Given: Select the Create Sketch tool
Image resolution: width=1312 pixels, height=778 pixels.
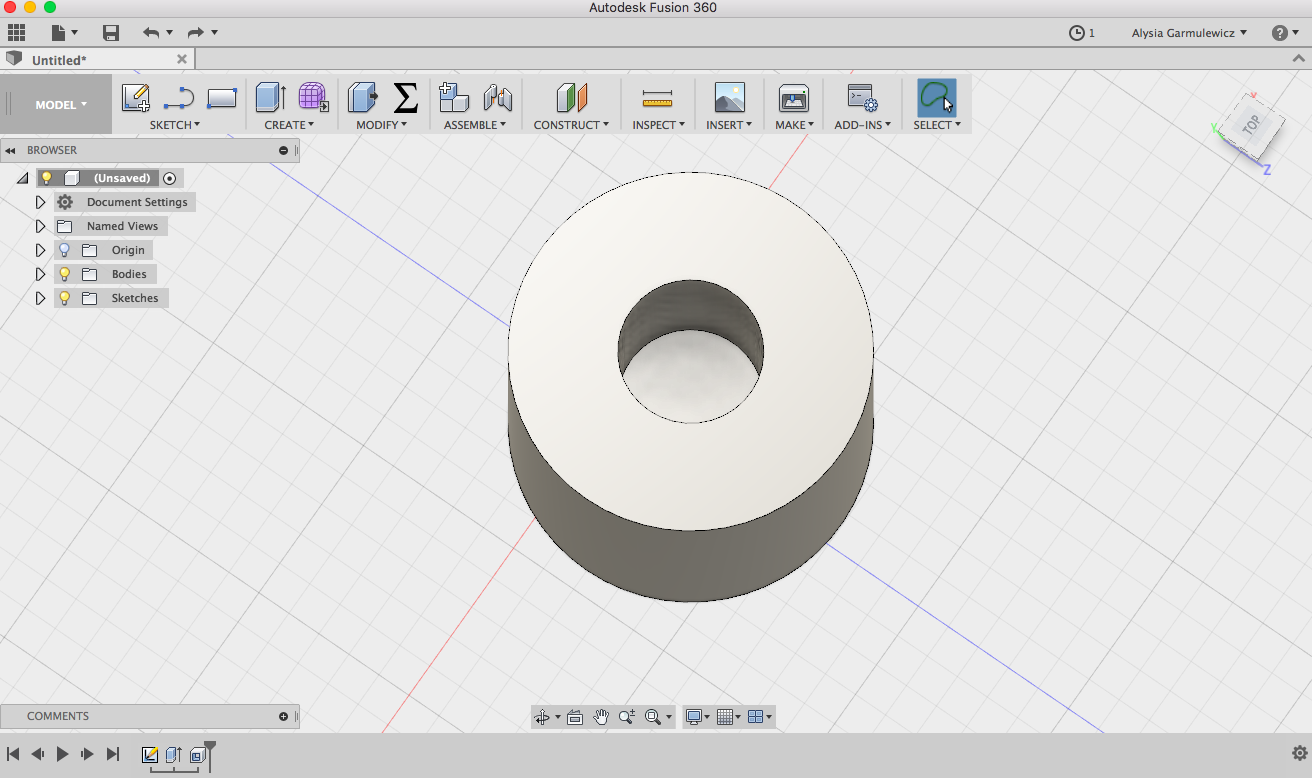Looking at the screenshot, I should [x=136, y=97].
